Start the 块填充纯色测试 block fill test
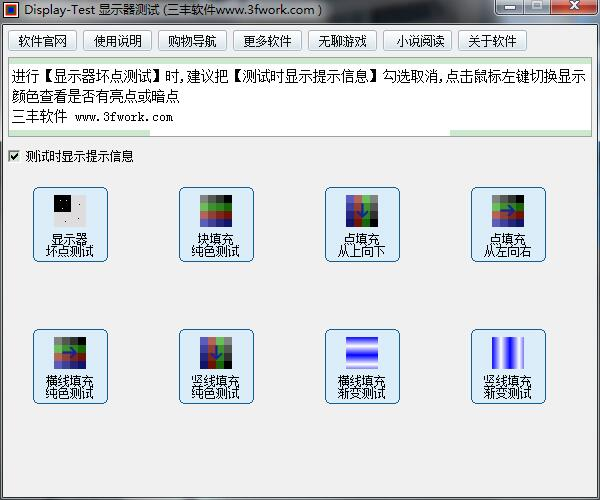 click(x=216, y=225)
